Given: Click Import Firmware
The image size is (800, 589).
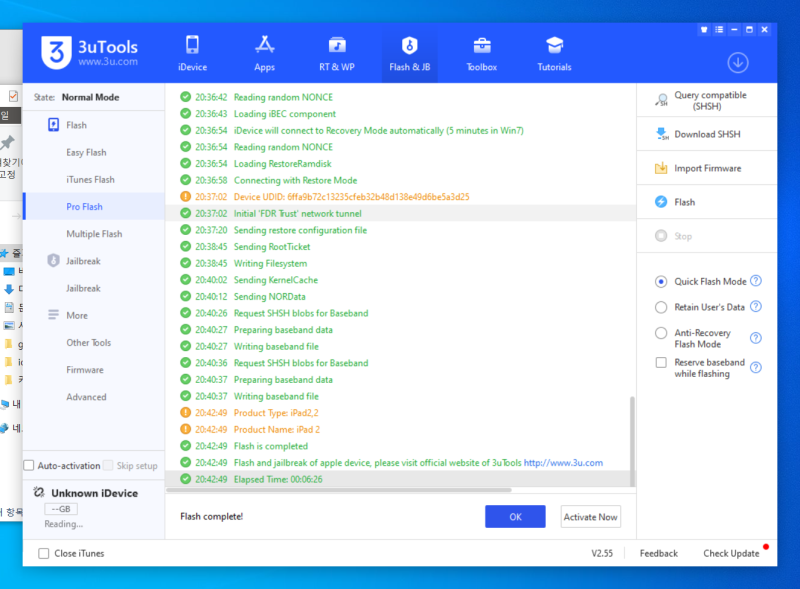Looking at the screenshot, I should (x=707, y=168).
